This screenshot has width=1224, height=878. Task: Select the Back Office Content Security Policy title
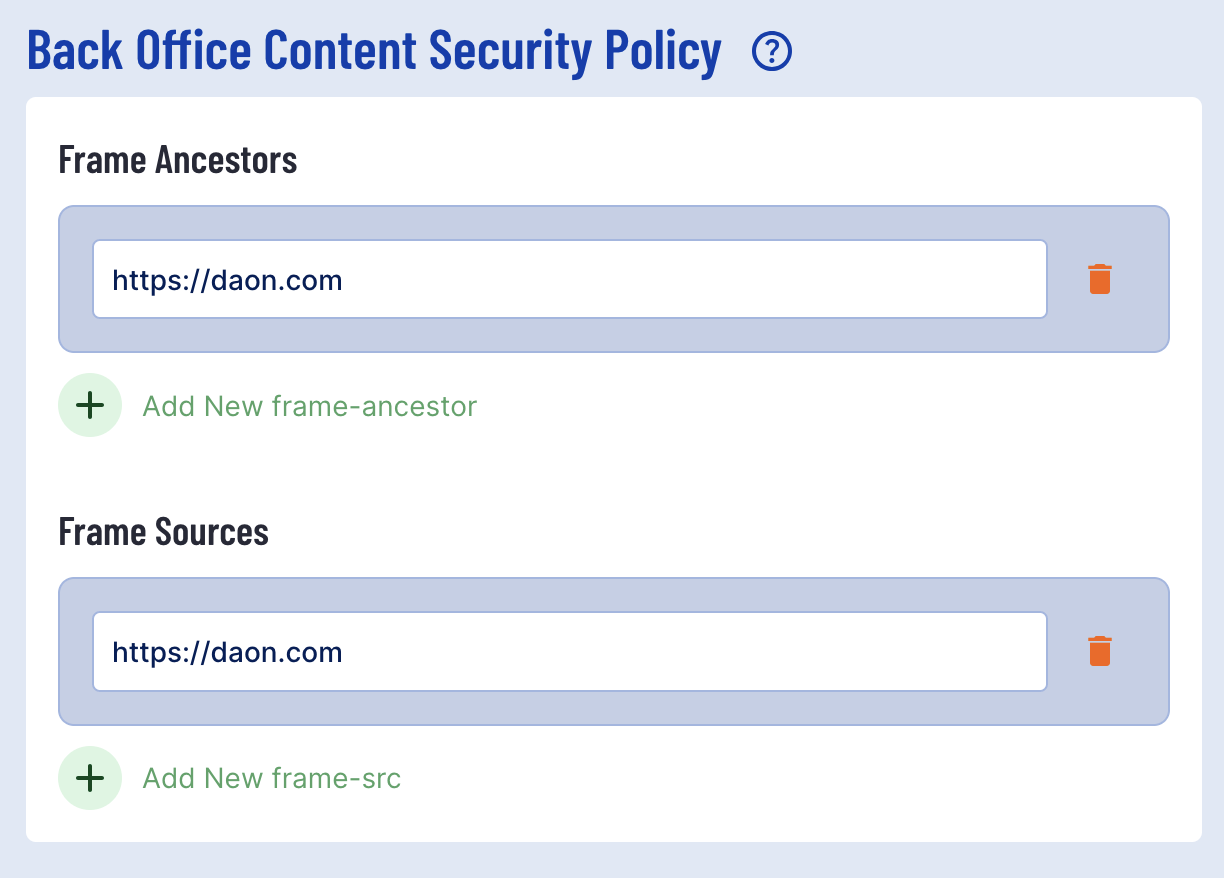[374, 51]
